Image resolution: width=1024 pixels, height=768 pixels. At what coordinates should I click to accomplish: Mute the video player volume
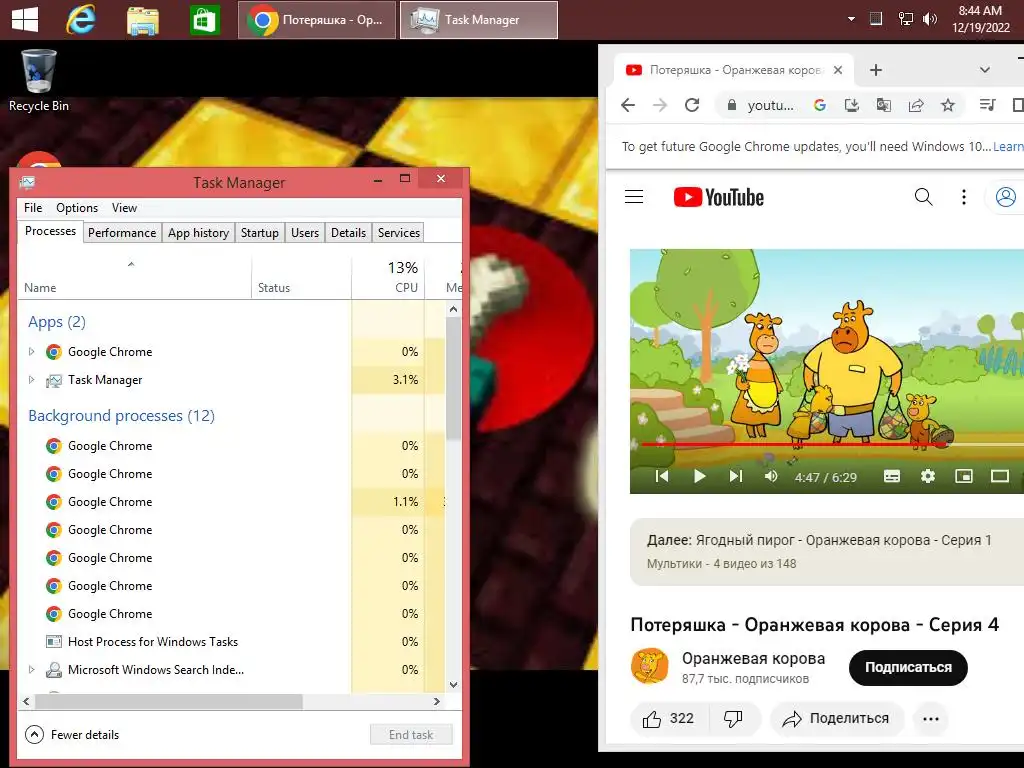click(771, 476)
